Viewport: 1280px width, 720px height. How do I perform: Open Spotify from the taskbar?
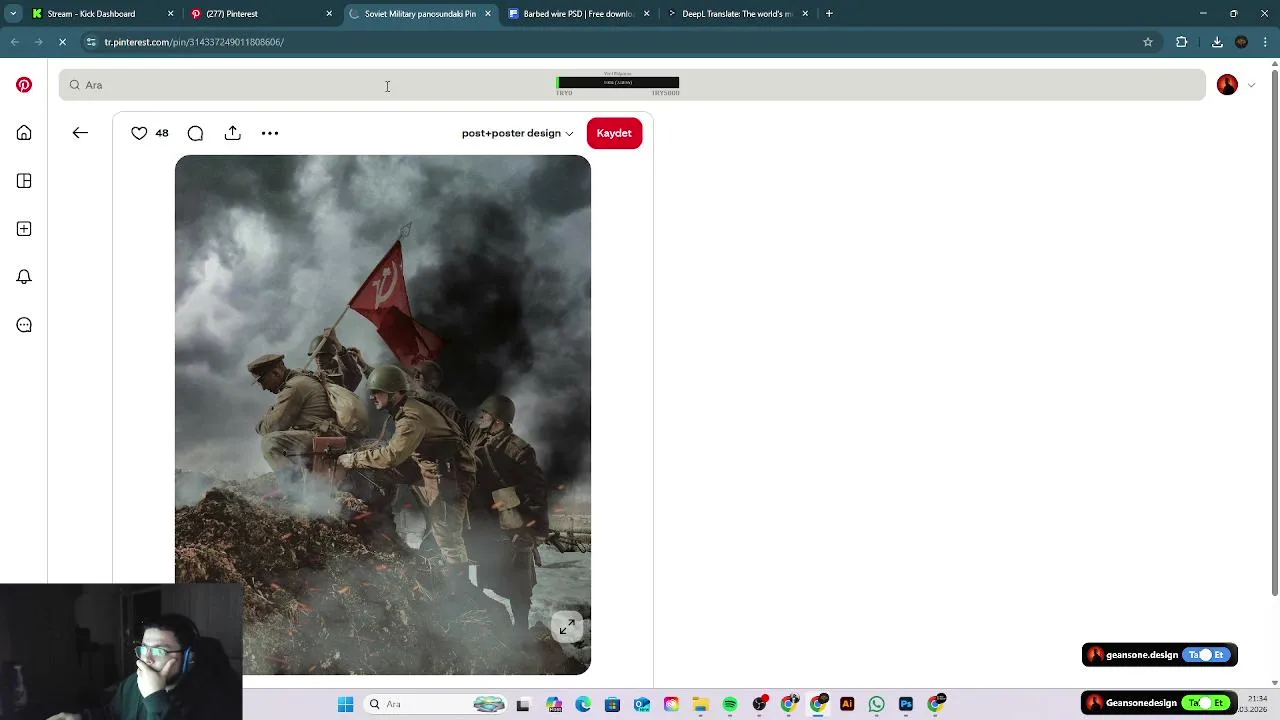pyautogui.click(x=730, y=704)
